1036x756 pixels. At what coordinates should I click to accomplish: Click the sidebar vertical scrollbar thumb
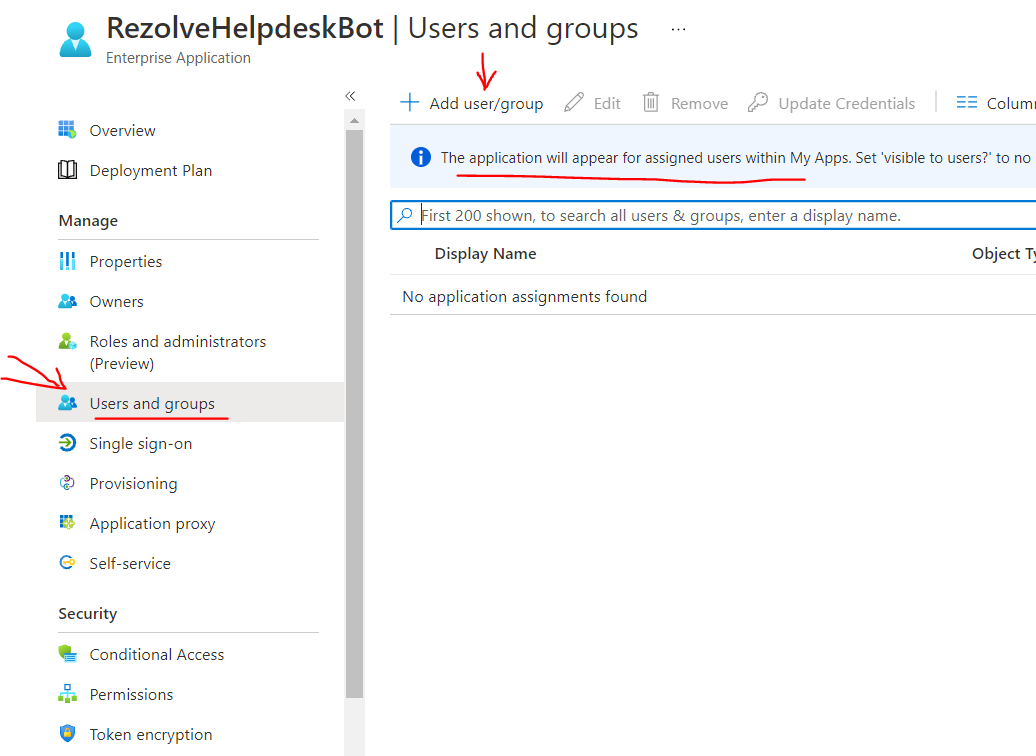click(x=354, y=414)
